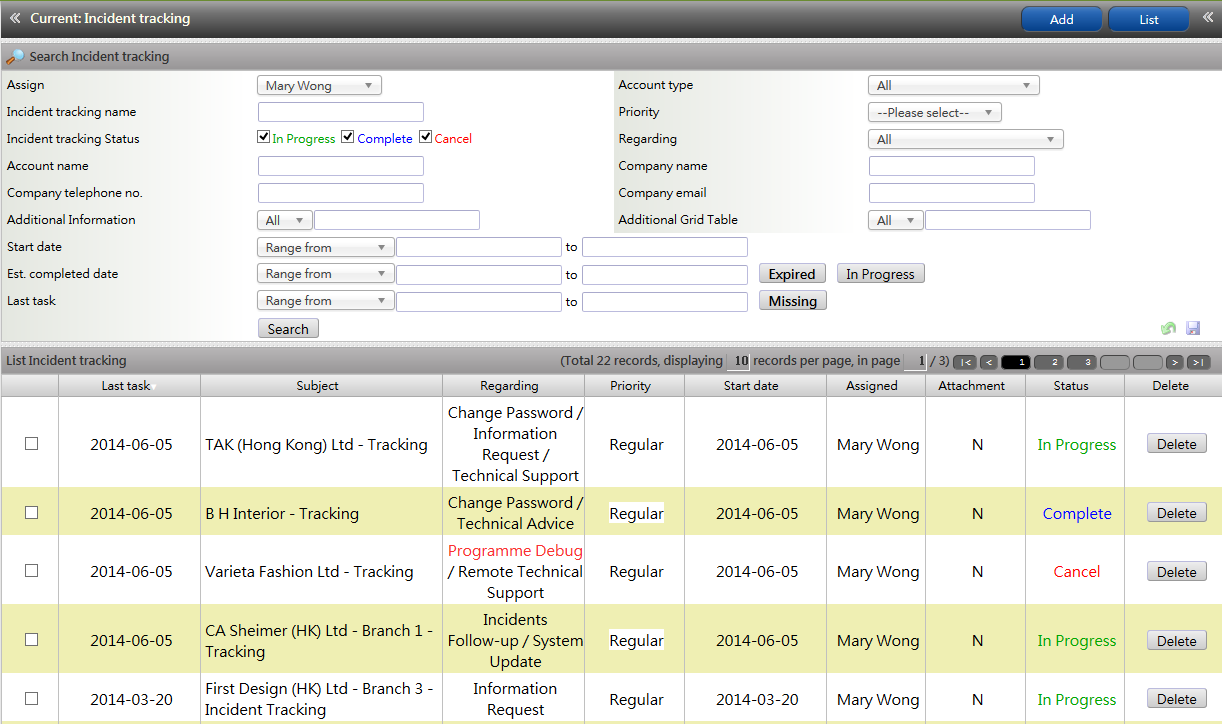The width and height of the screenshot is (1222, 724).
Task: Click the Add button
Action: 1061,19
